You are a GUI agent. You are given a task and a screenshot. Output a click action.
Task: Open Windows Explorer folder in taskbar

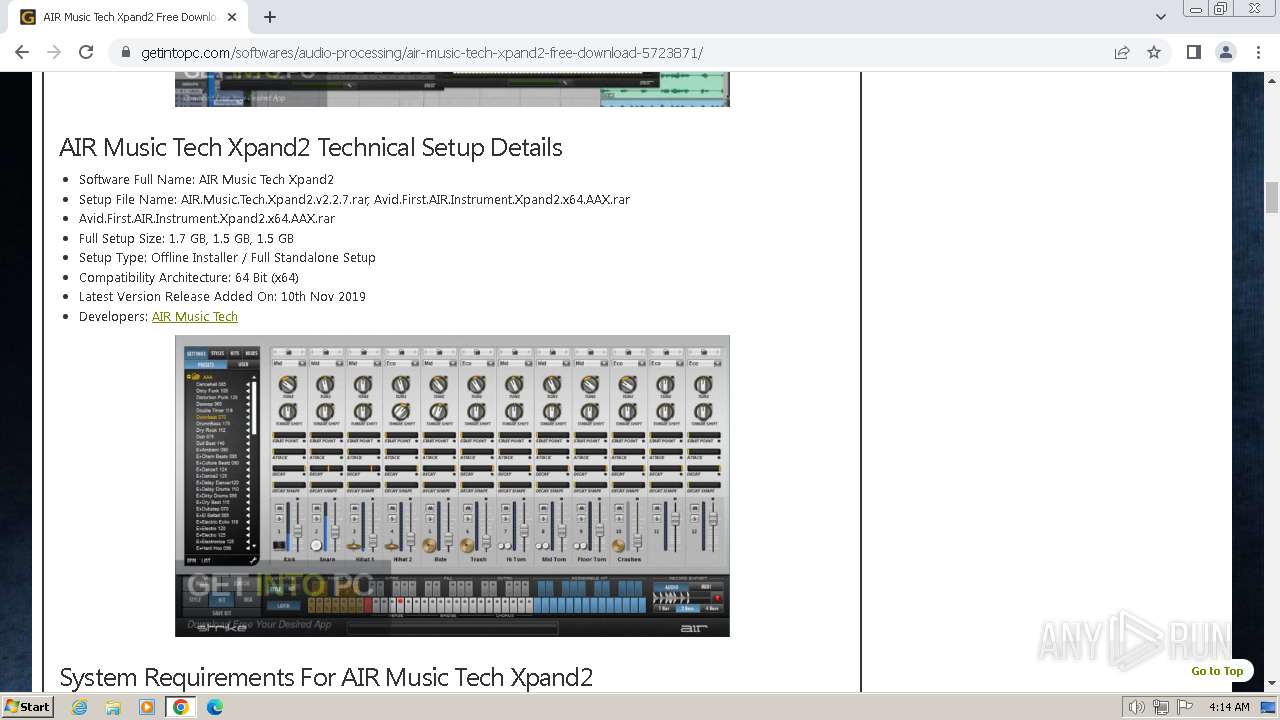(113, 707)
